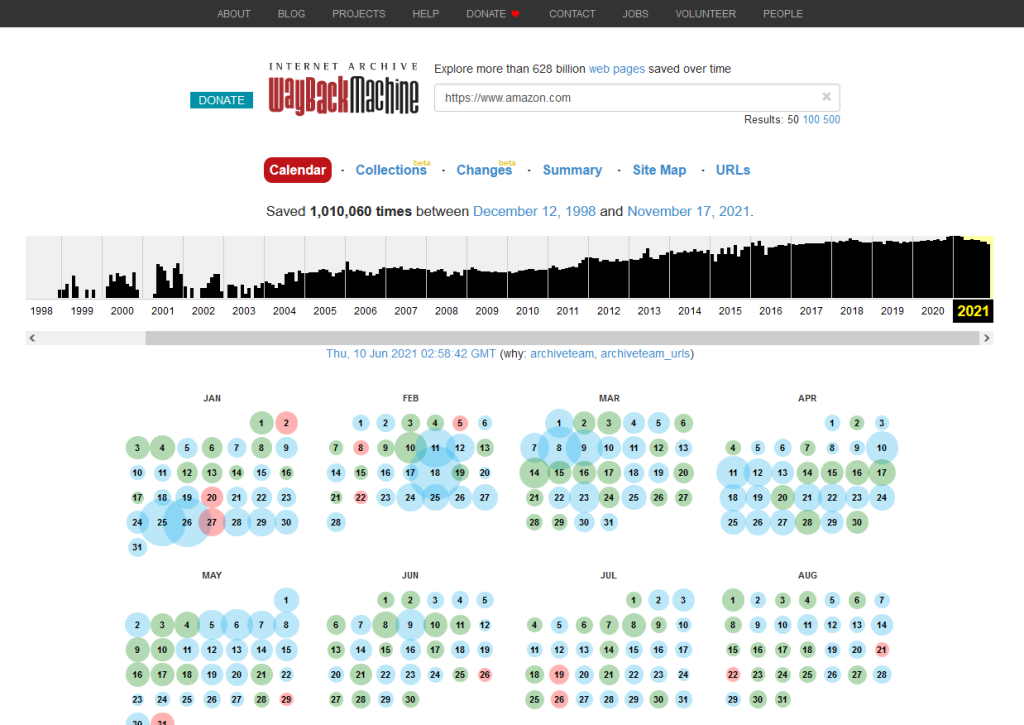This screenshot has height=725, width=1024.
Task: Open the ABOUT menu item
Action: [234, 14]
